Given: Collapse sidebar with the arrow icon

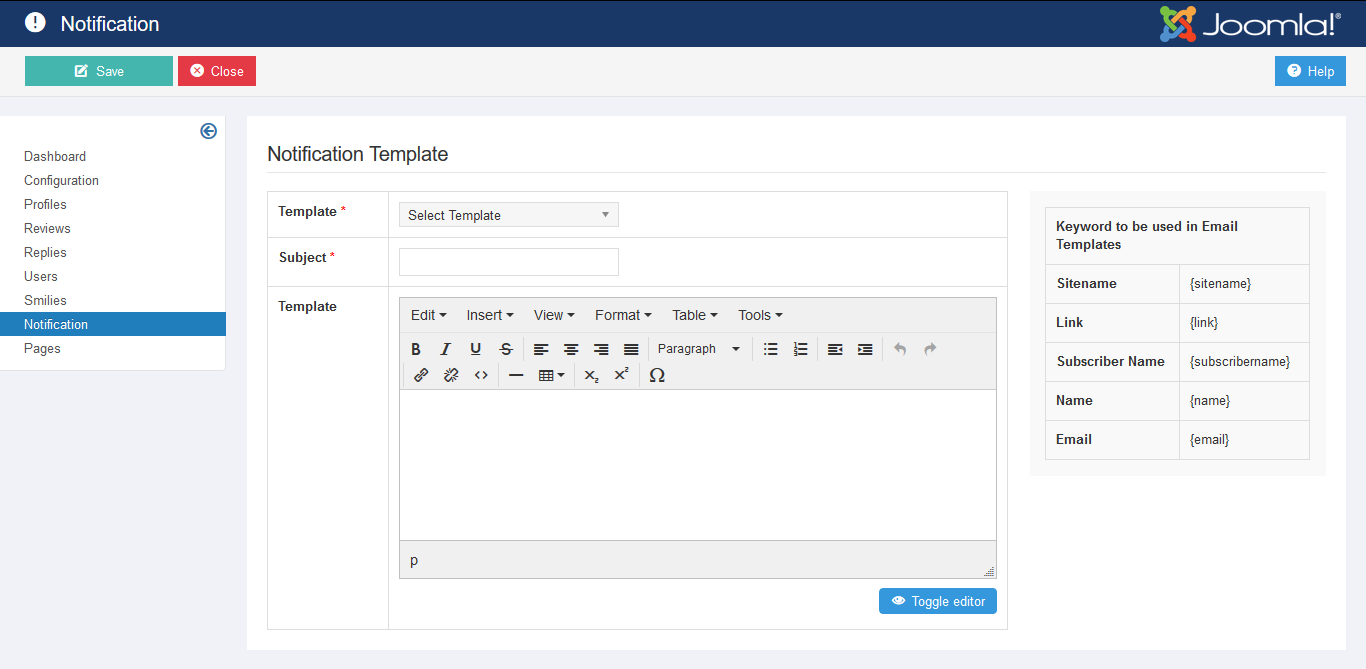Looking at the screenshot, I should click(208, 131).
